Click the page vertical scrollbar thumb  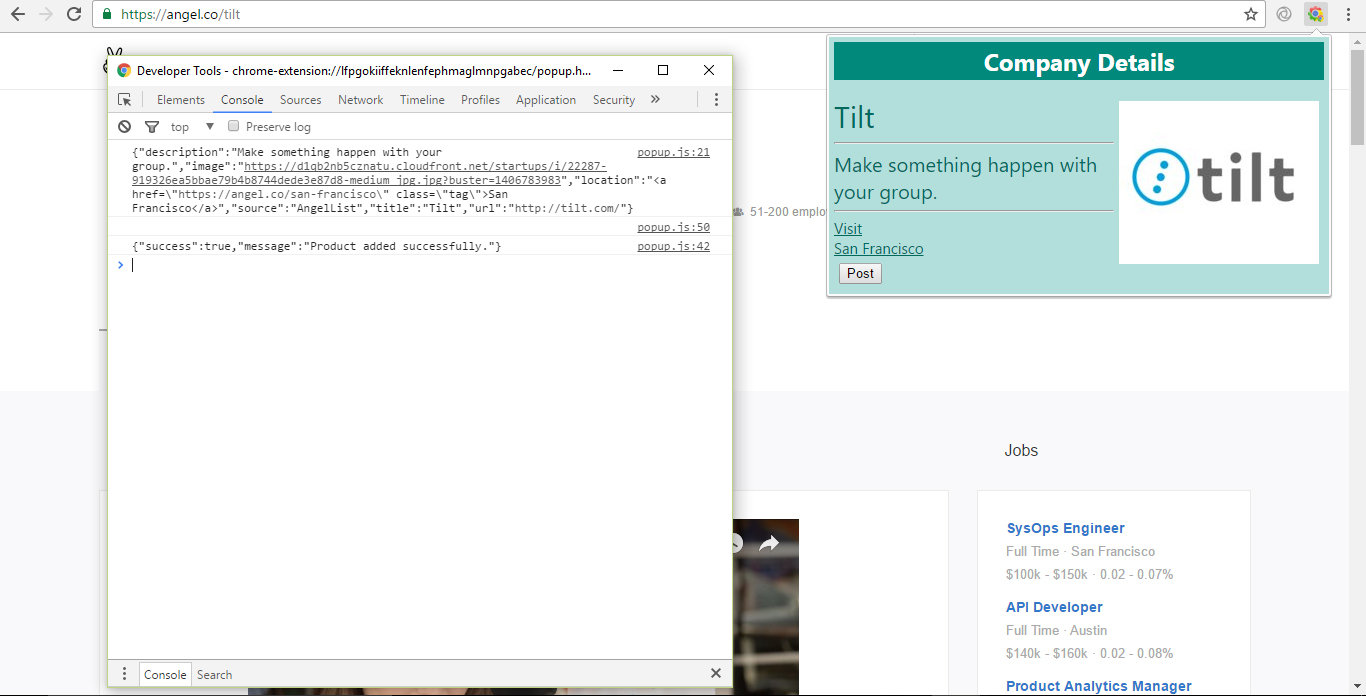[x=1357, y=97]
